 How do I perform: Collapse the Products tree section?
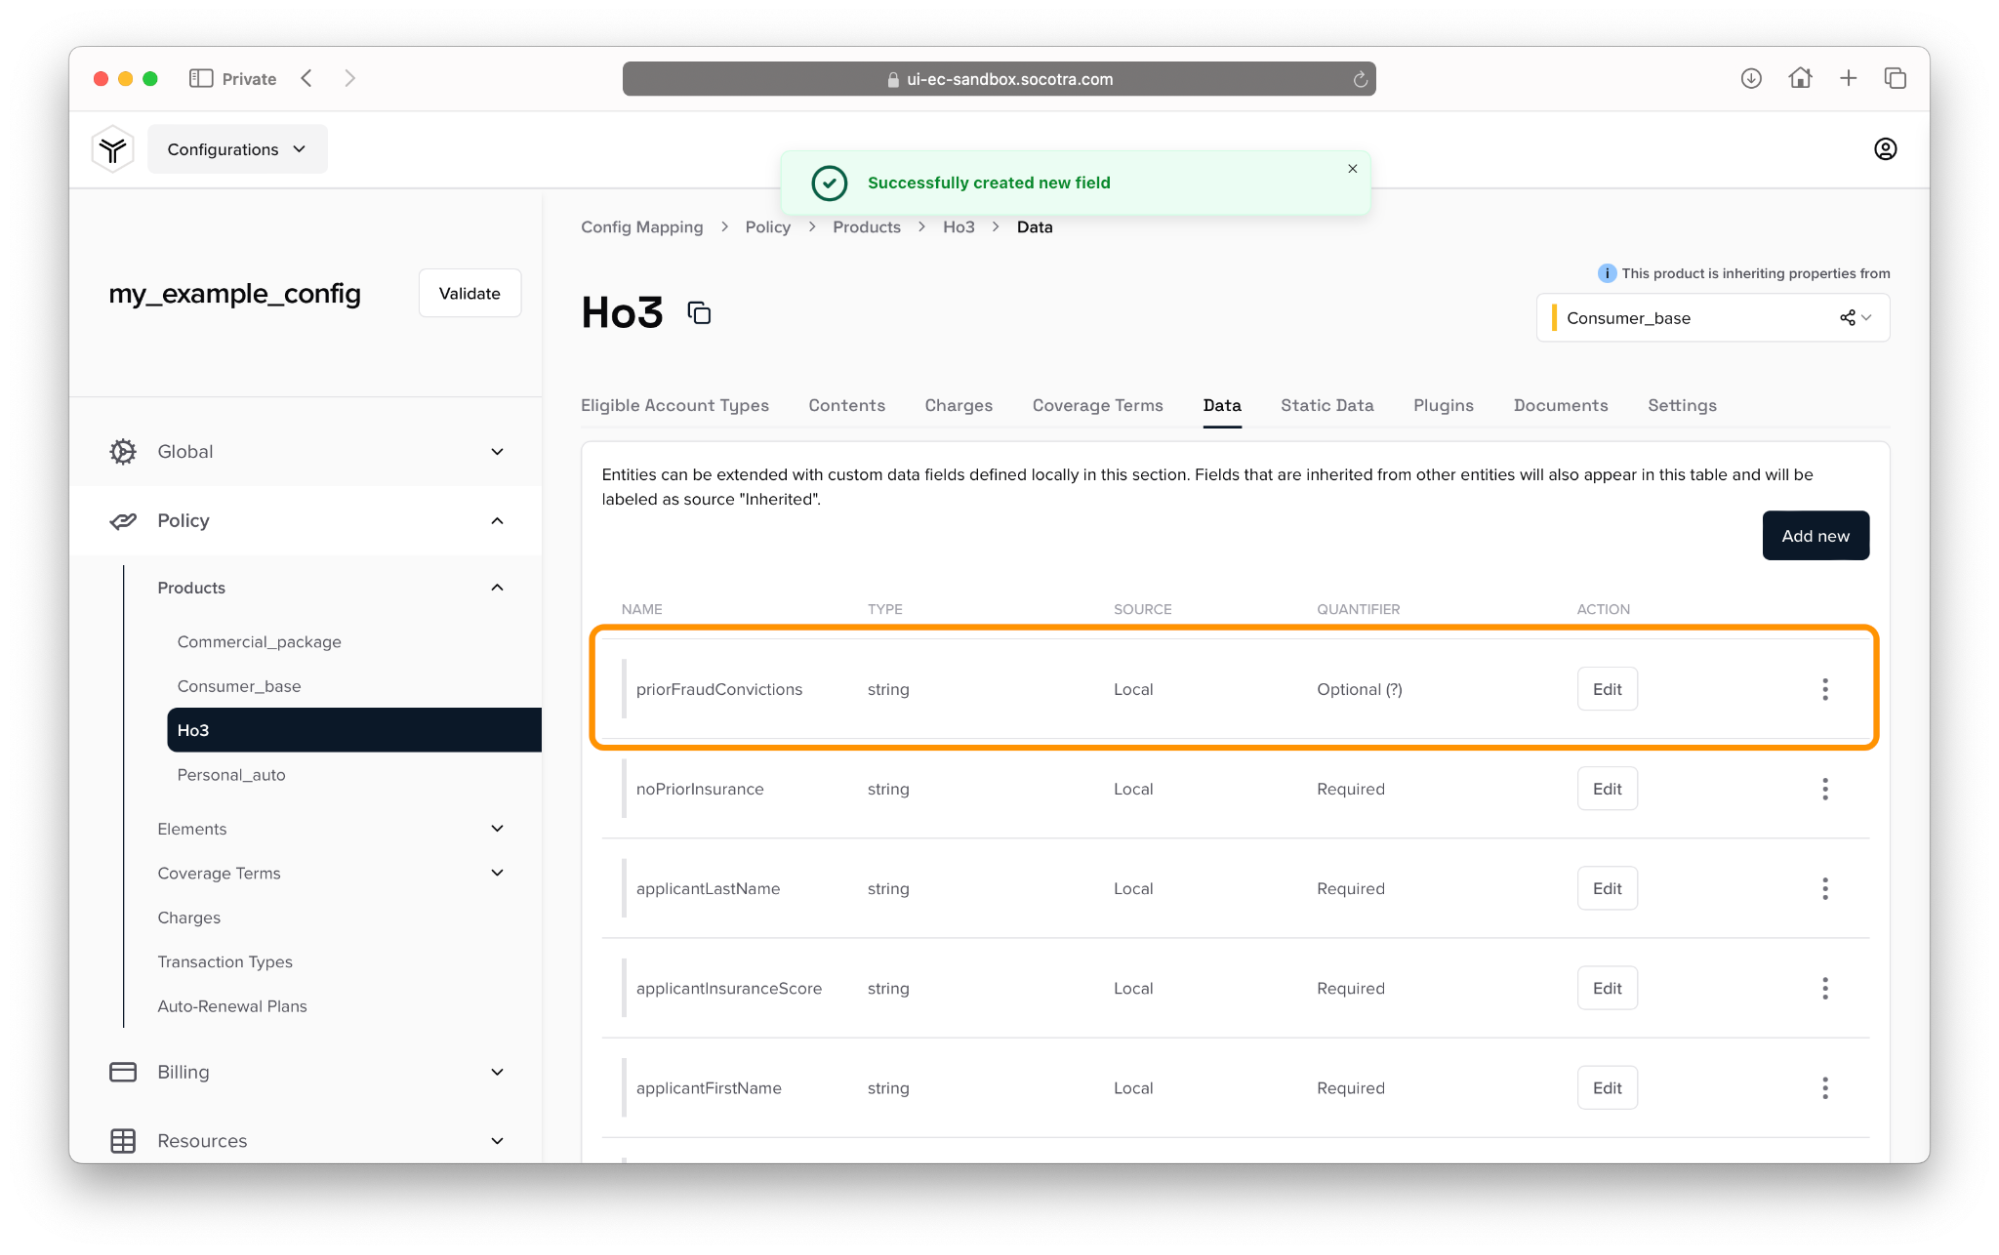pyautogui.click(x=497, y=588)
